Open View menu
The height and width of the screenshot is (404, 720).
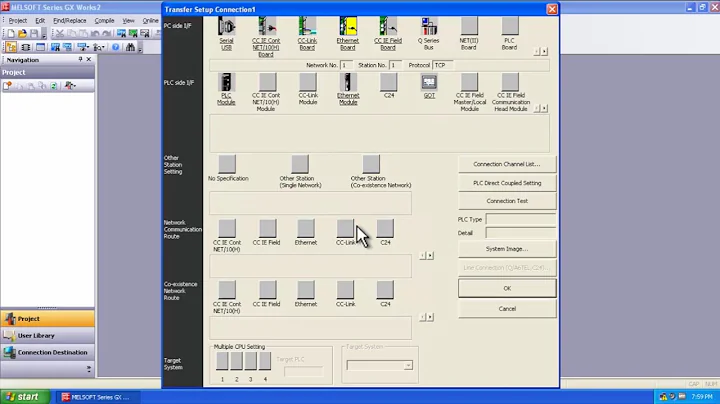click(x=129, y=21)
